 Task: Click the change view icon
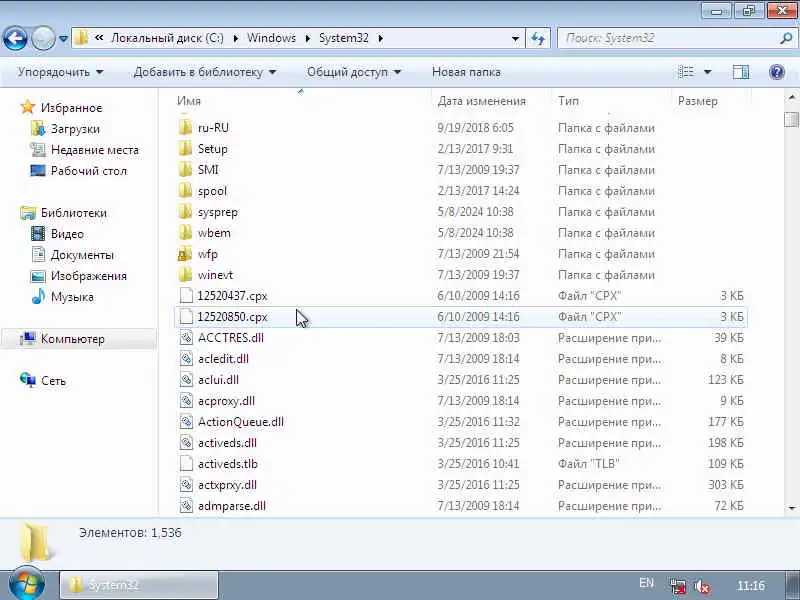(x=686, y=72)
